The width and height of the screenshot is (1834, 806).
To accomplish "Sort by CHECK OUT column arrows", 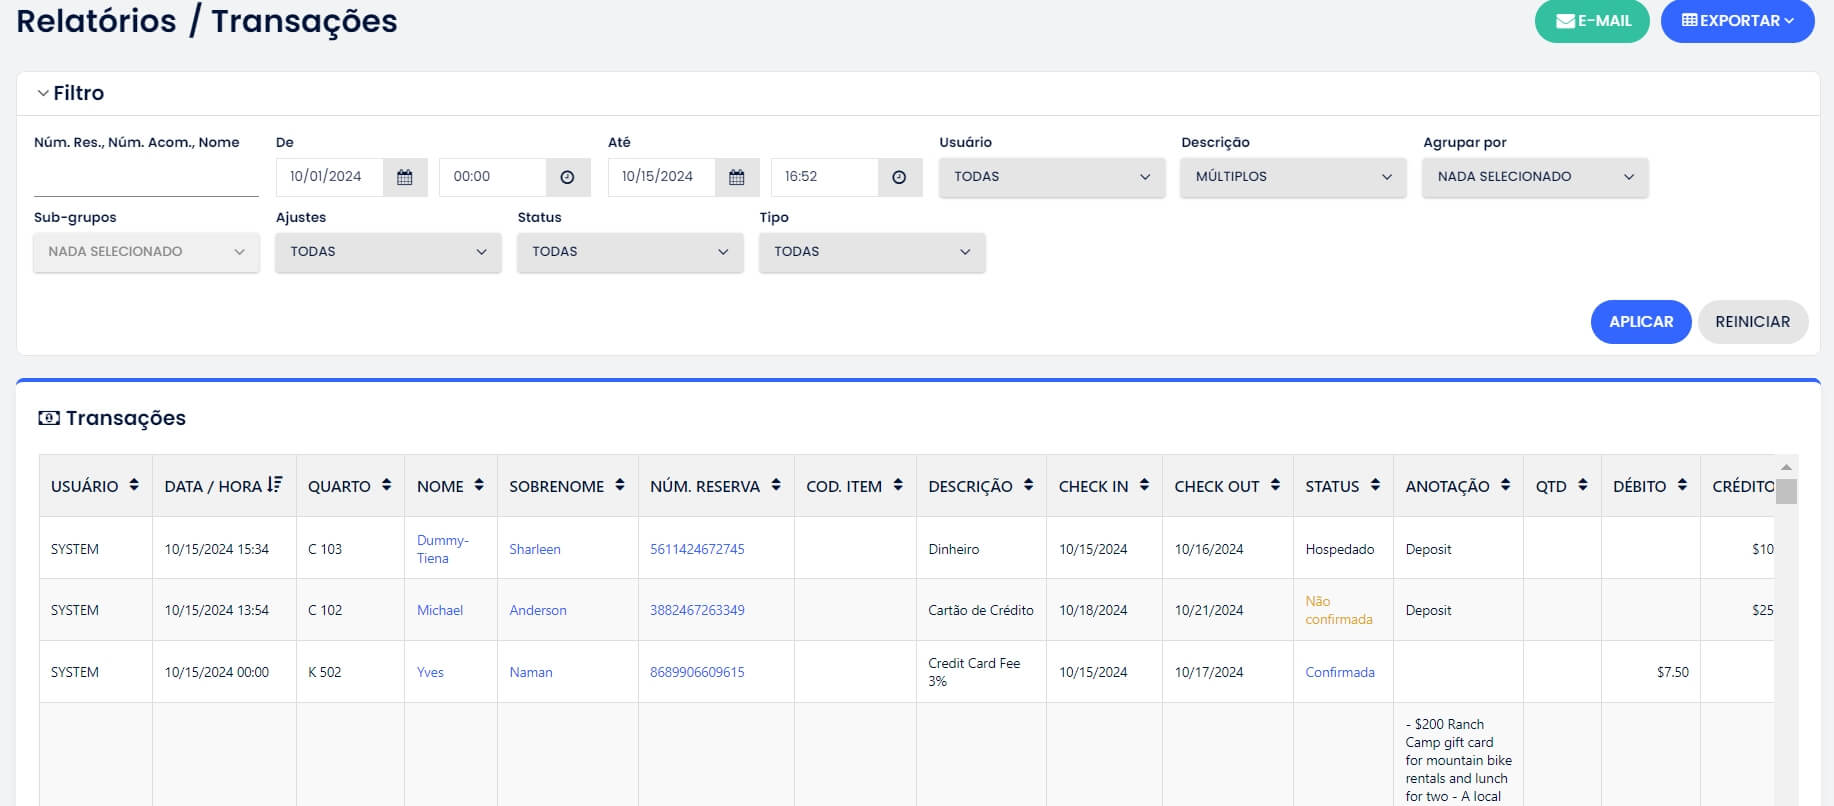I will pyautogui.click(x=1275, y=485).
